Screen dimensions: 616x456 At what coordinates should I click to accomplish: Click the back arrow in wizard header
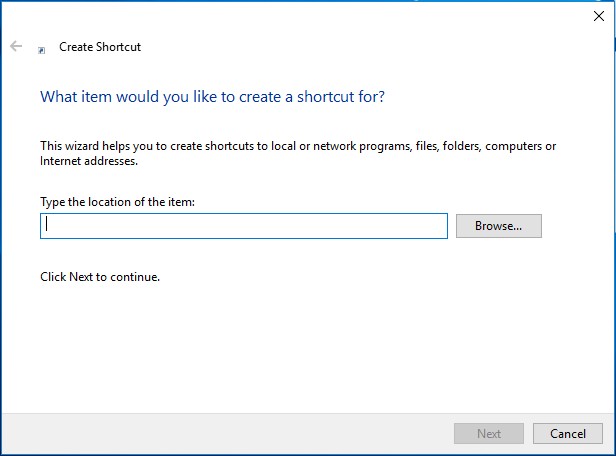(16, 46)
